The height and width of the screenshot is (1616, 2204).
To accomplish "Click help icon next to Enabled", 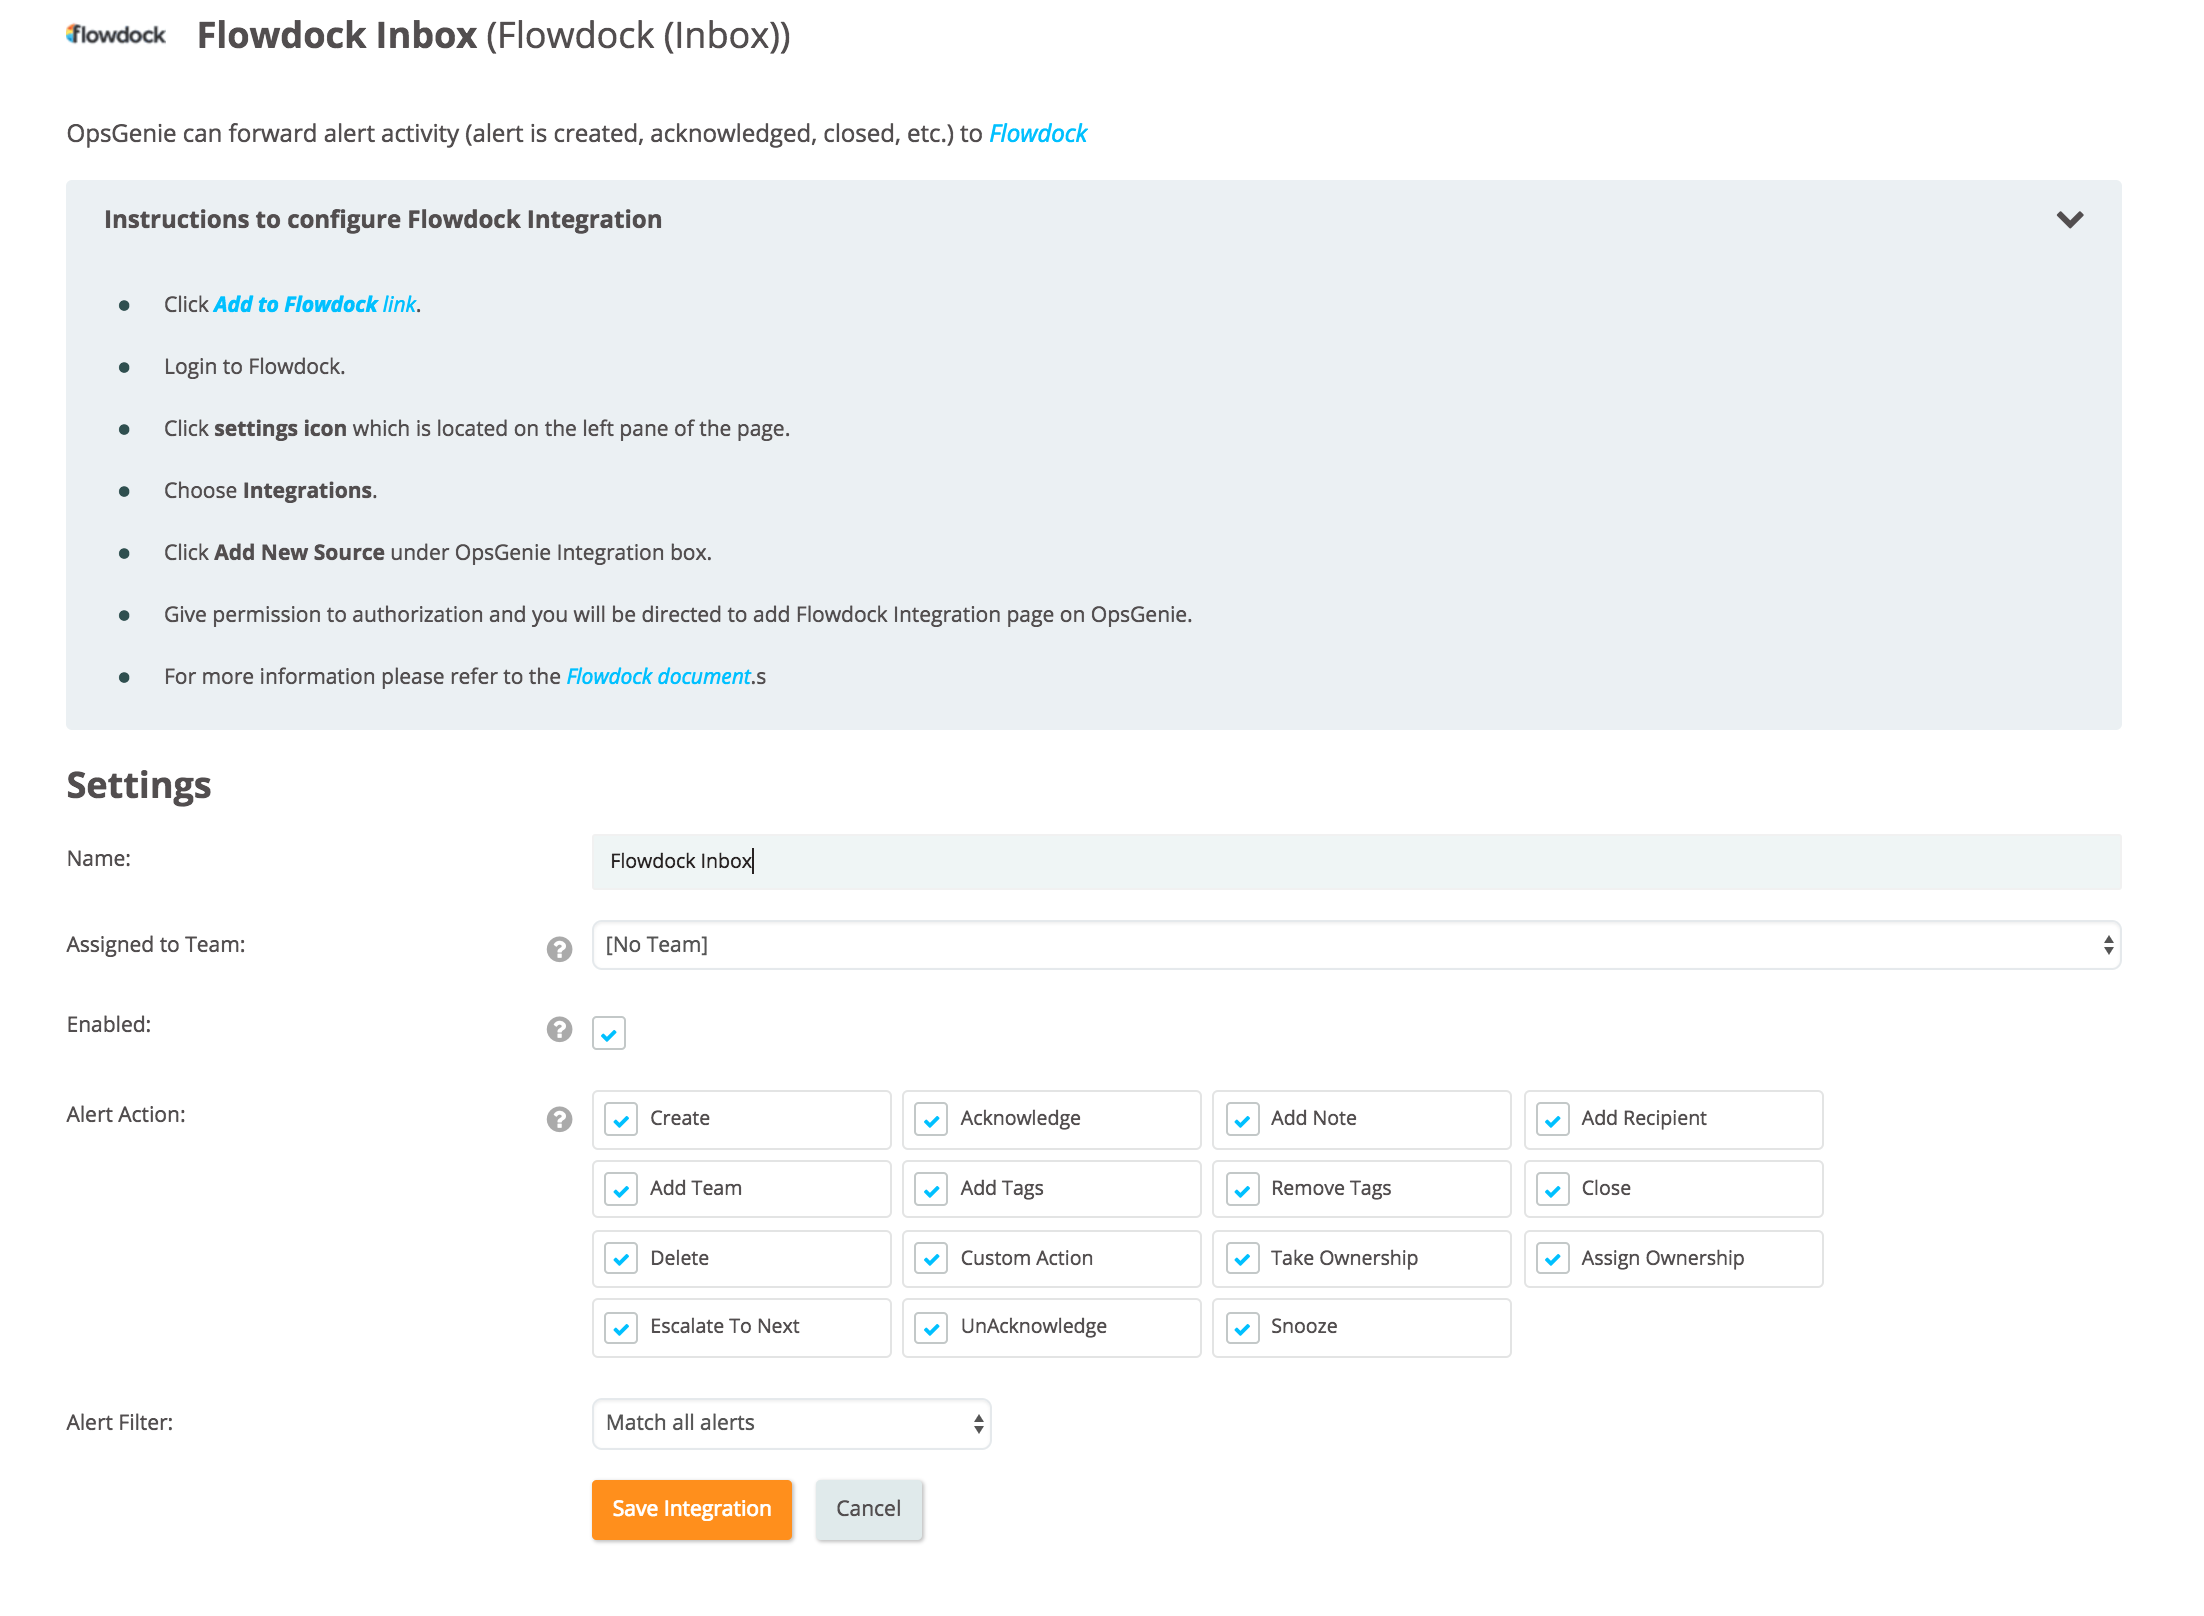I will click(559, 1029).
